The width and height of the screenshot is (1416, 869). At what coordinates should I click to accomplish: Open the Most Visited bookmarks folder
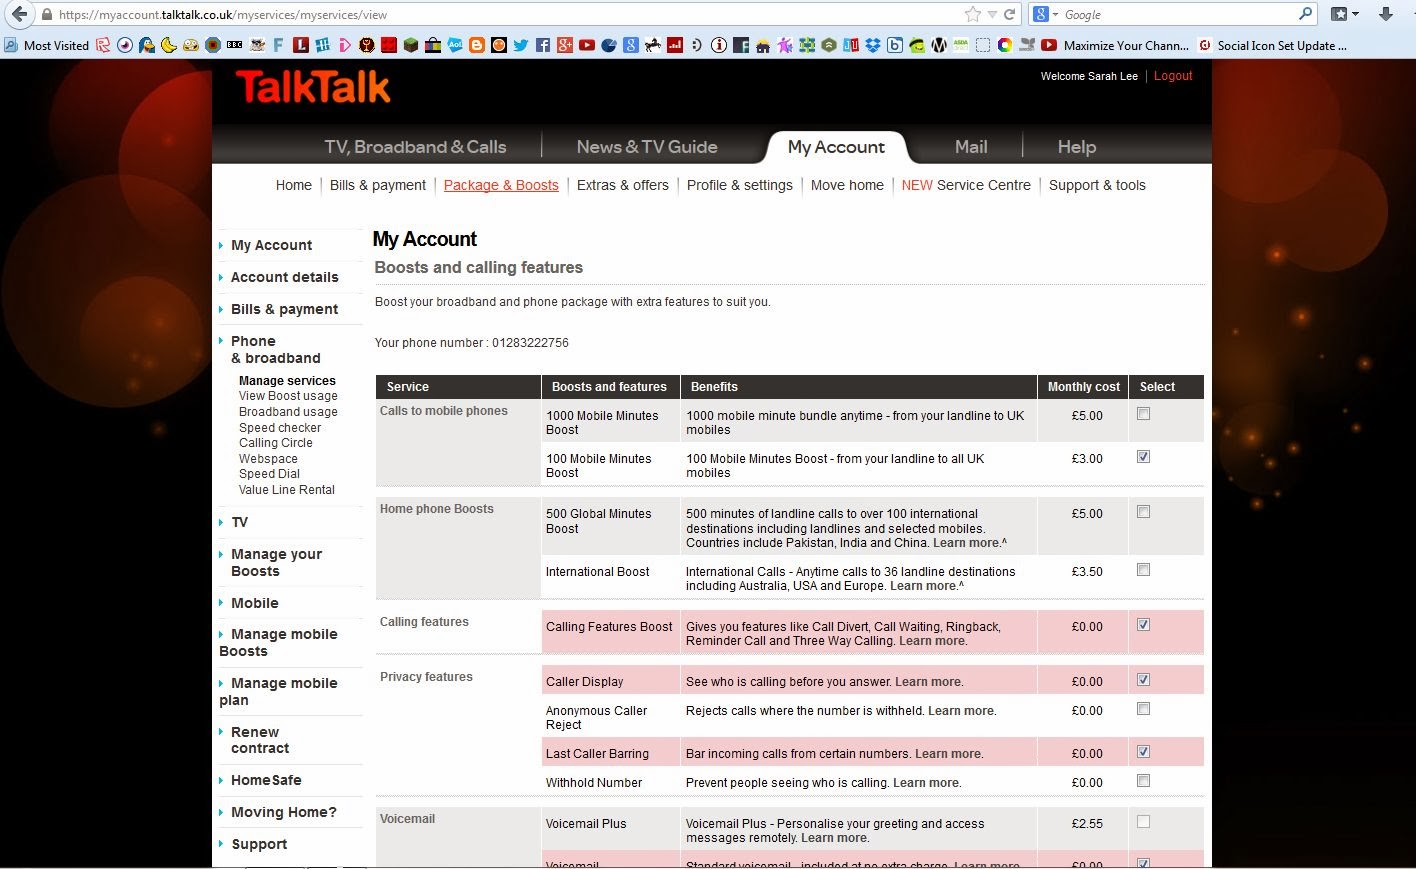(x=47, y=45)
